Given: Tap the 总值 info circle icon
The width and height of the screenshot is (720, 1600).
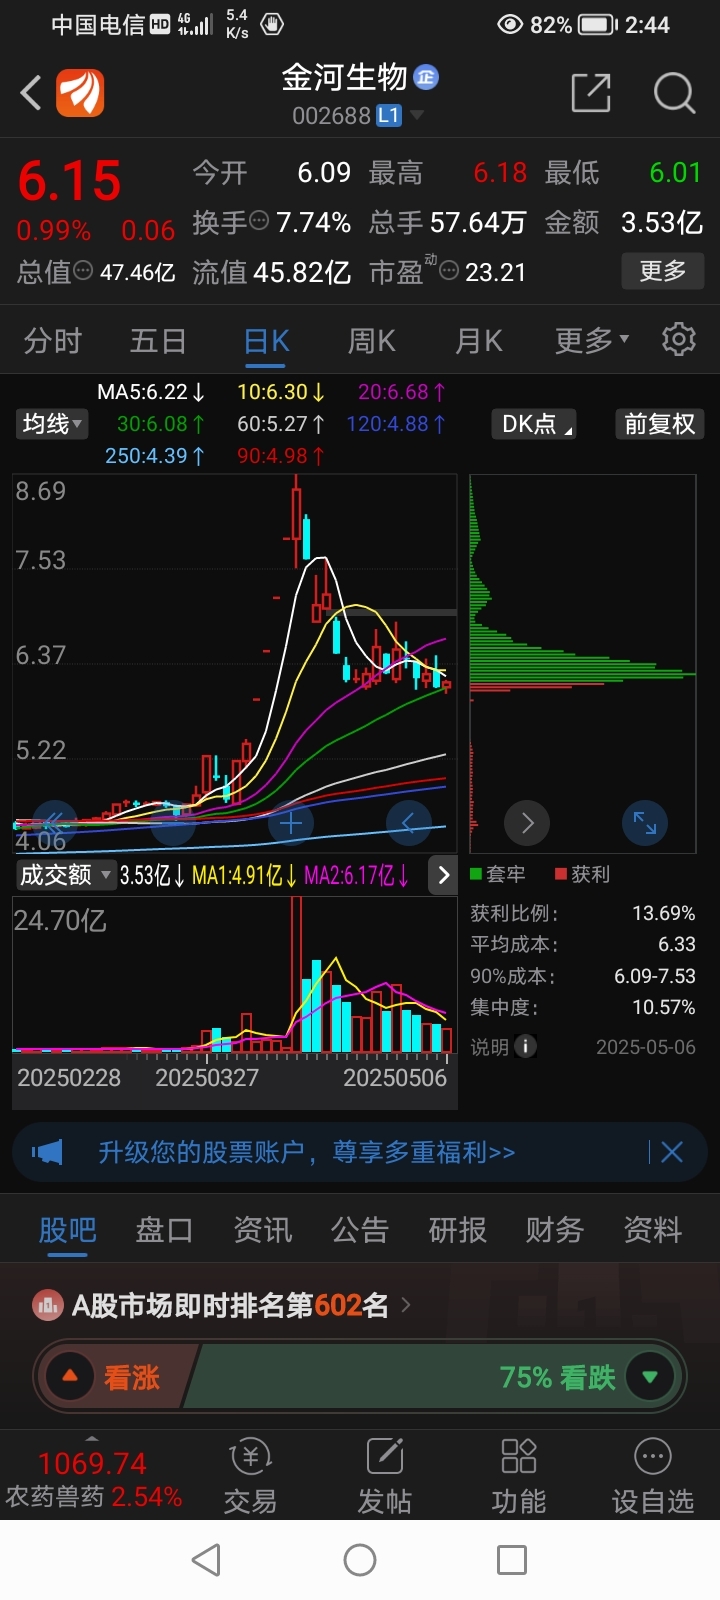Looking at the screenshot, I should (x=83, y=271).
